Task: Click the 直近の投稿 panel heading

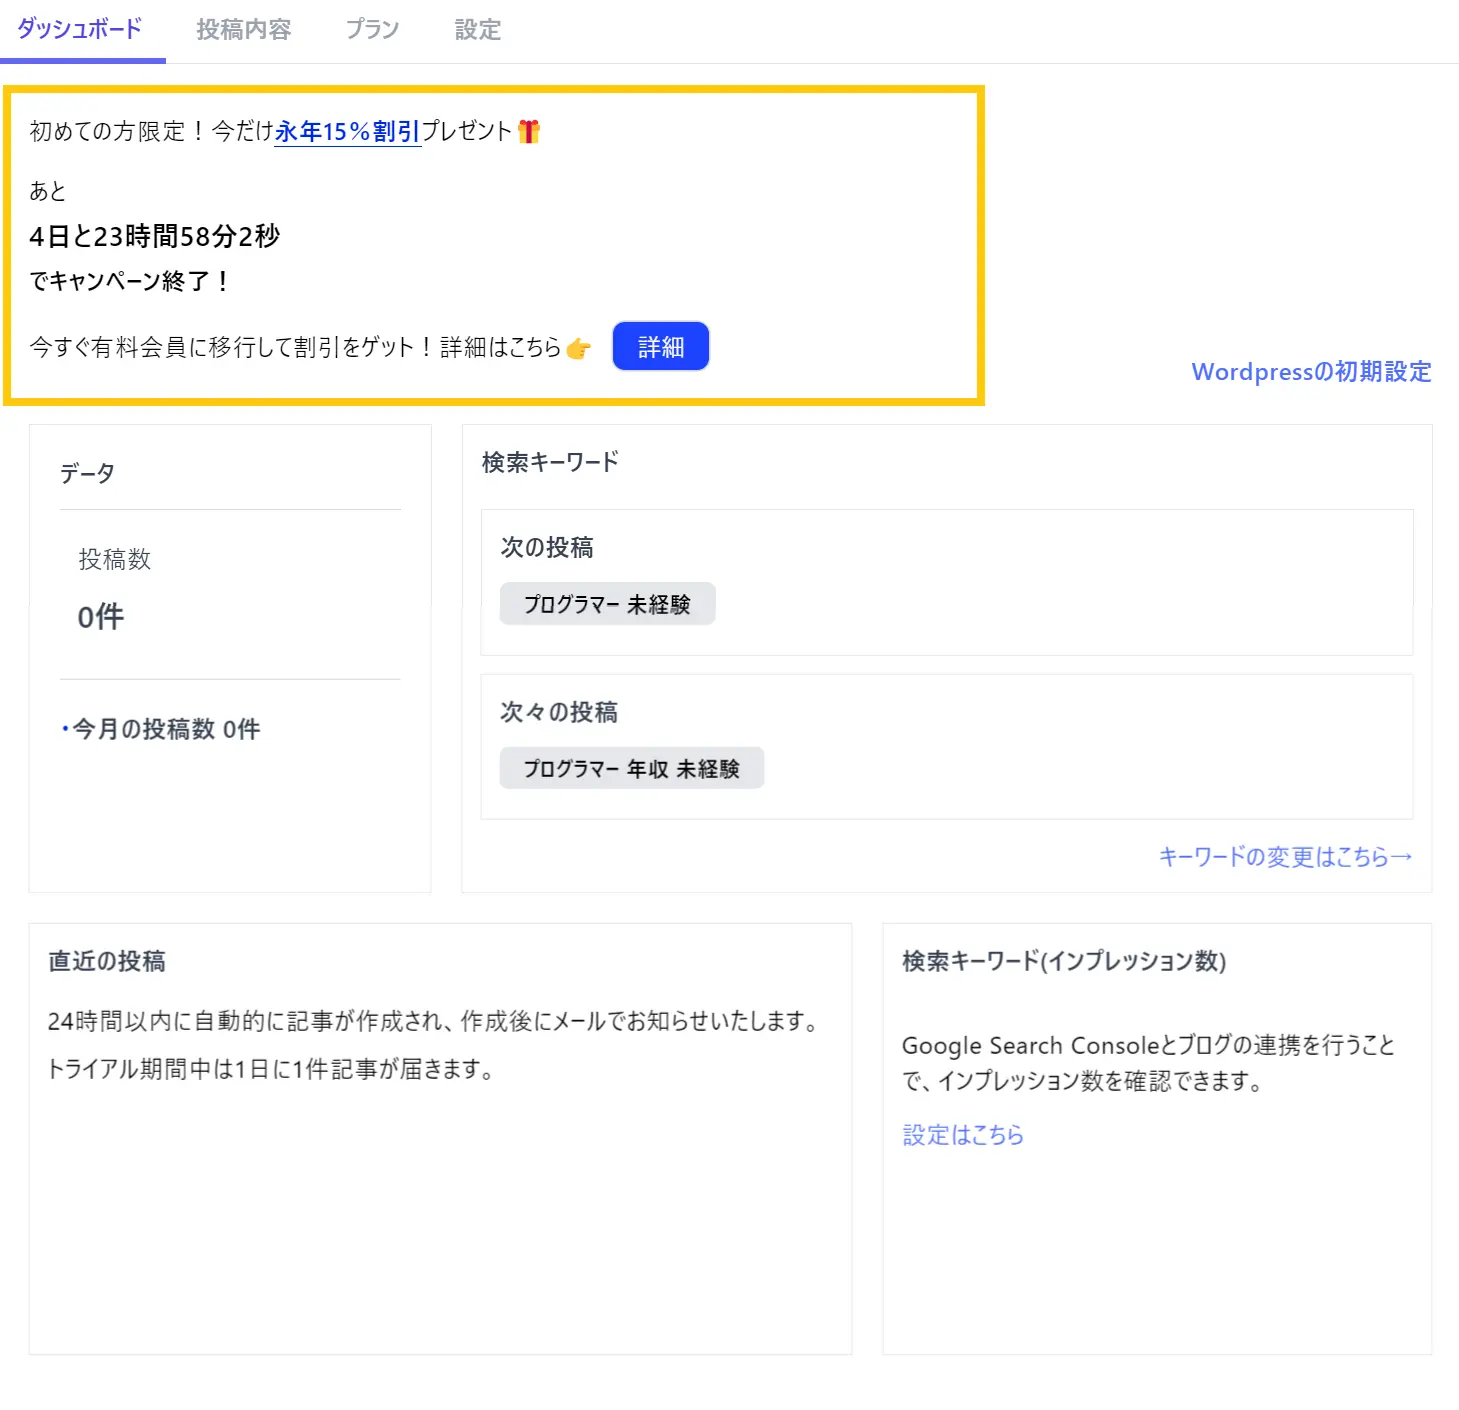Action: click(x=107, y=961)
